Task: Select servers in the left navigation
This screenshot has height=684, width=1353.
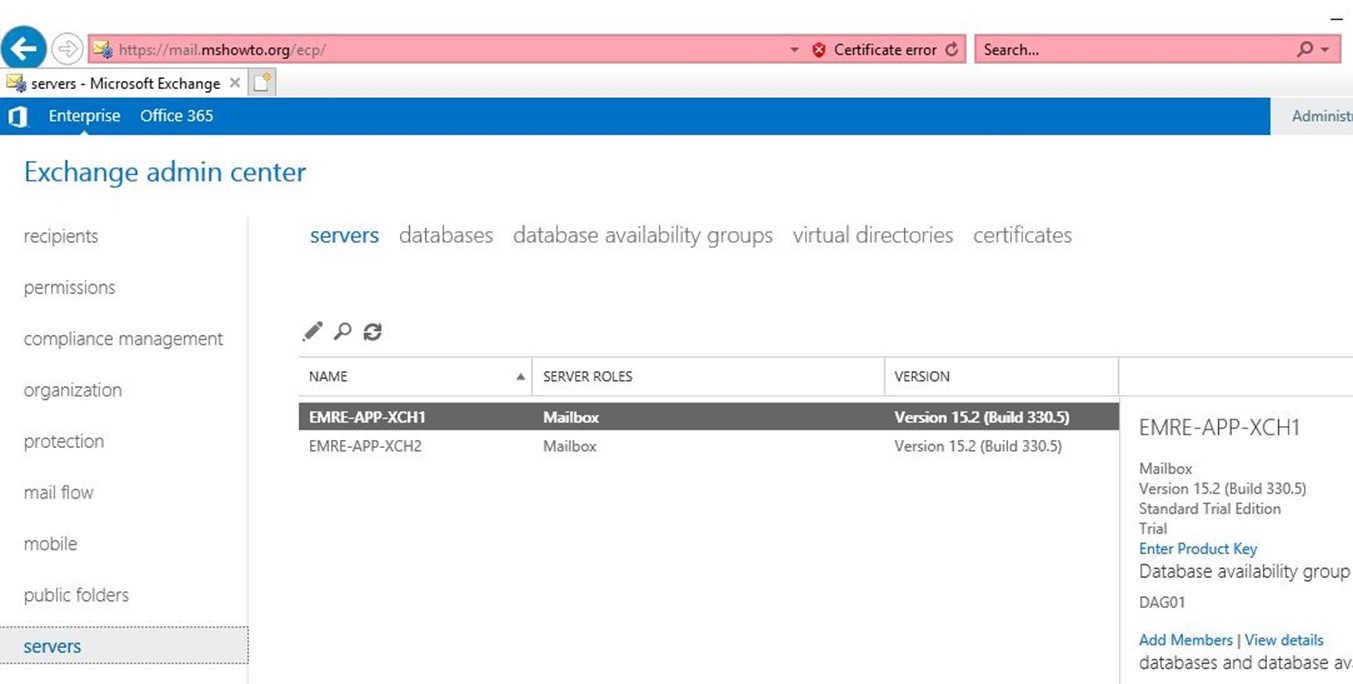Action: pyautogui.click(x=124, y=646)
